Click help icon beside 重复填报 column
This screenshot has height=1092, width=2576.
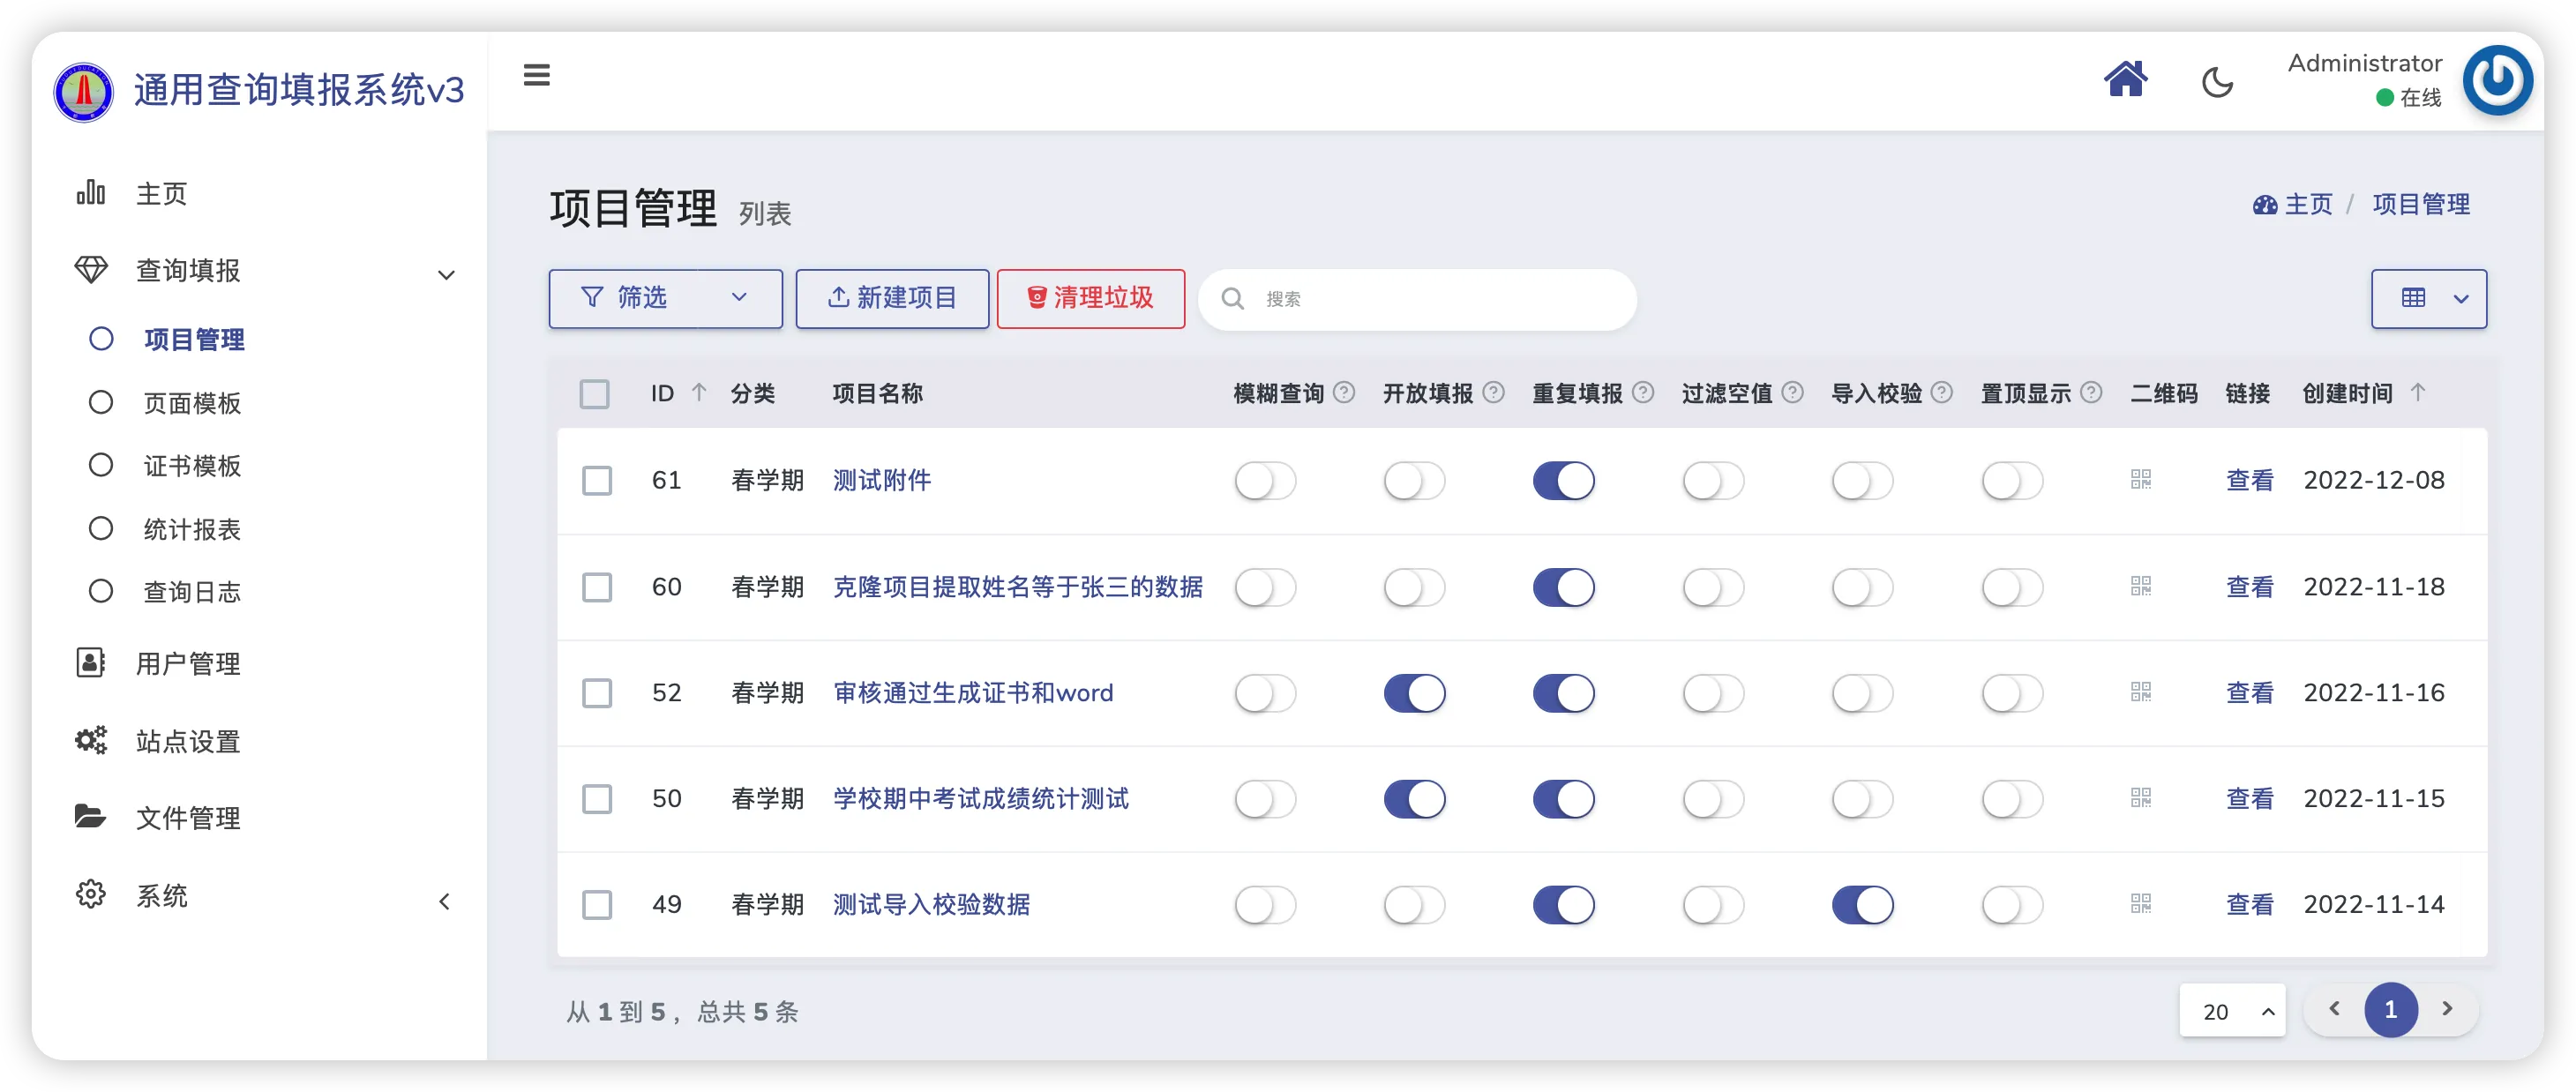1643,392
